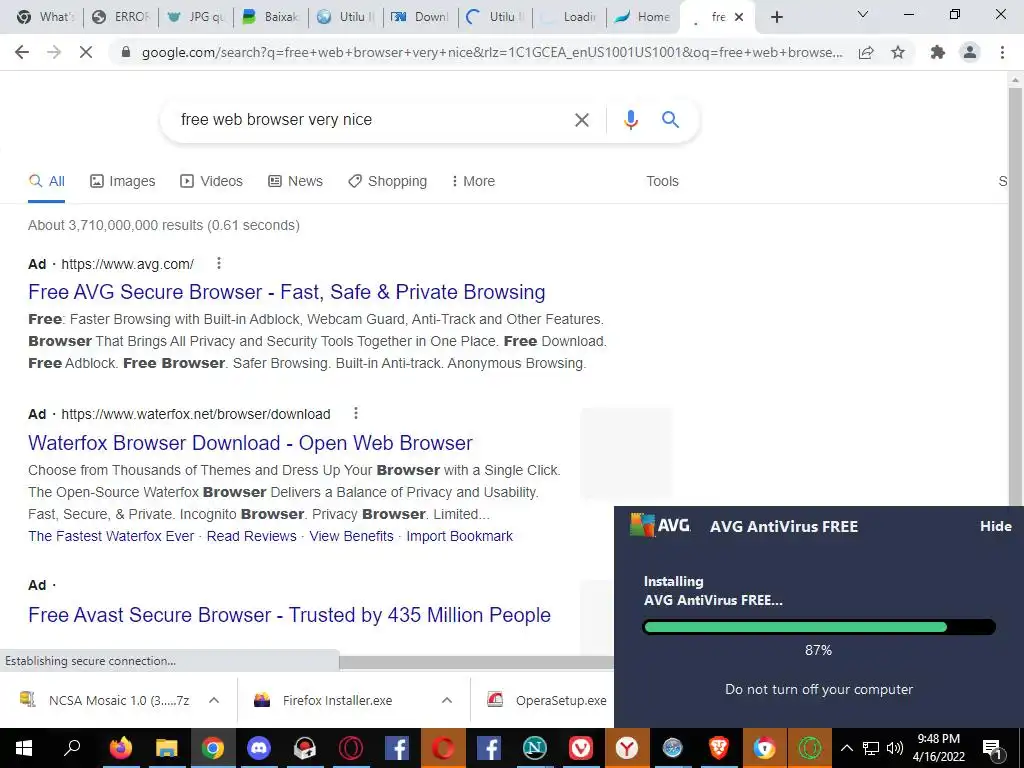Expand options for NCSA Mosaic download
Image resolution: width=1024 pixels, height=768 pixels.
(214, 700)
